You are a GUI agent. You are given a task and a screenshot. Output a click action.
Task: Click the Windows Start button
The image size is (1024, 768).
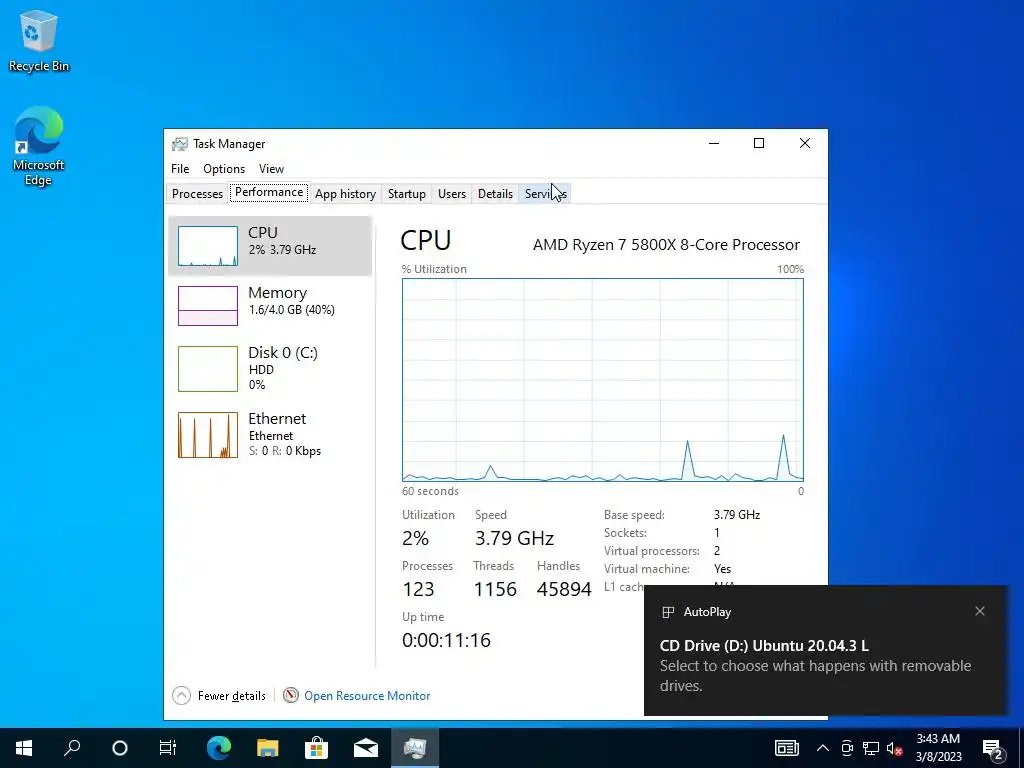pos(24,748)
